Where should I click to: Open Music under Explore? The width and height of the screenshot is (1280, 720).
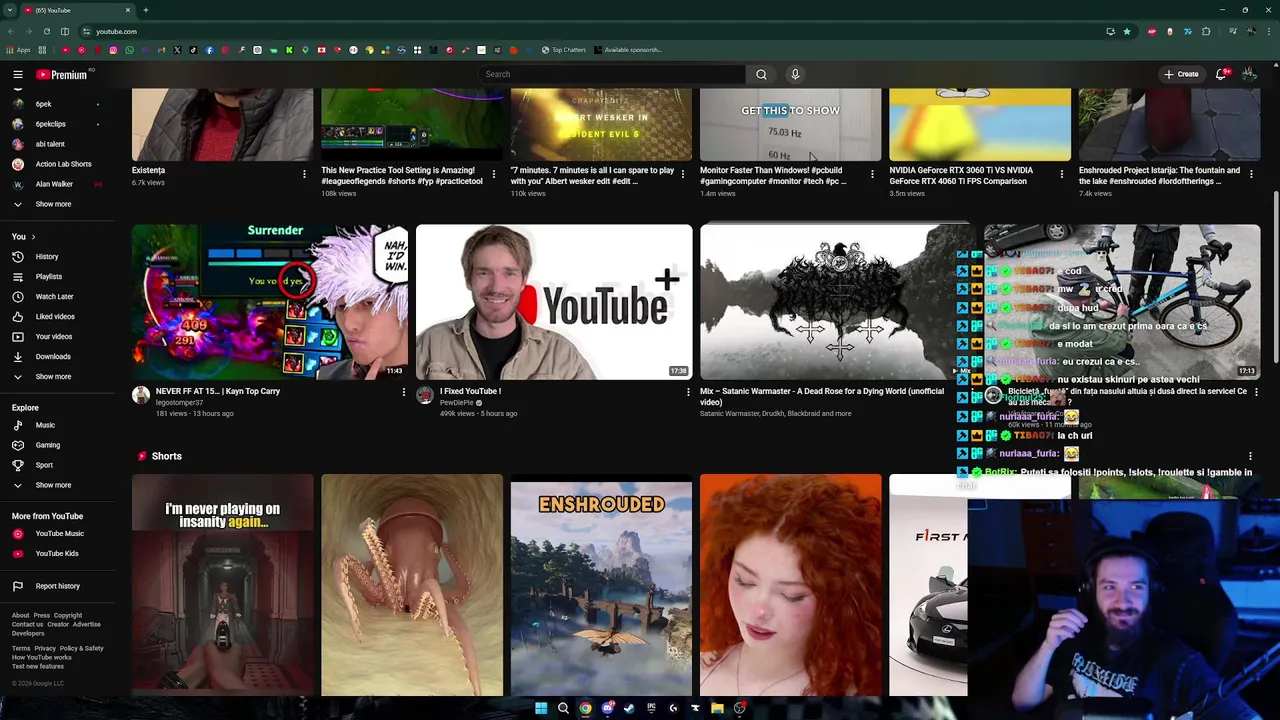pos(45,425)
